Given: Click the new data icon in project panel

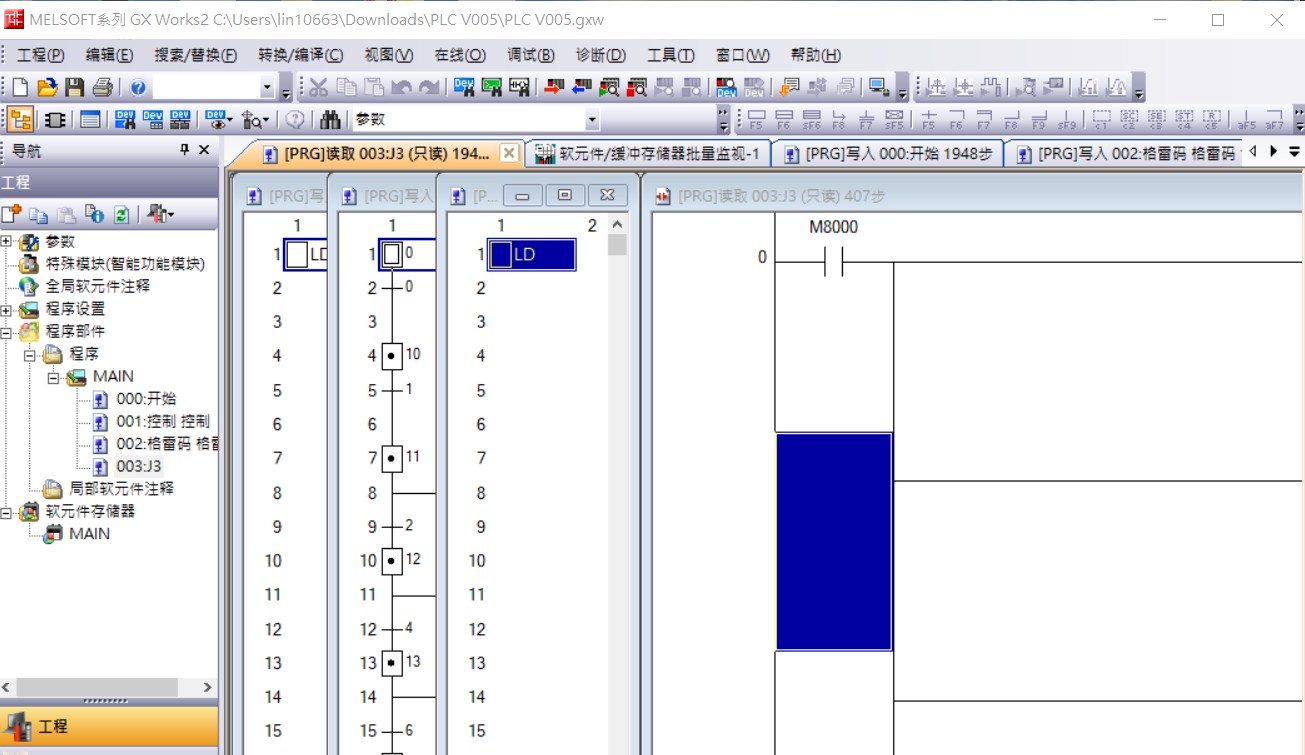Looking at the screenshot, I should [x=11, y=214].
